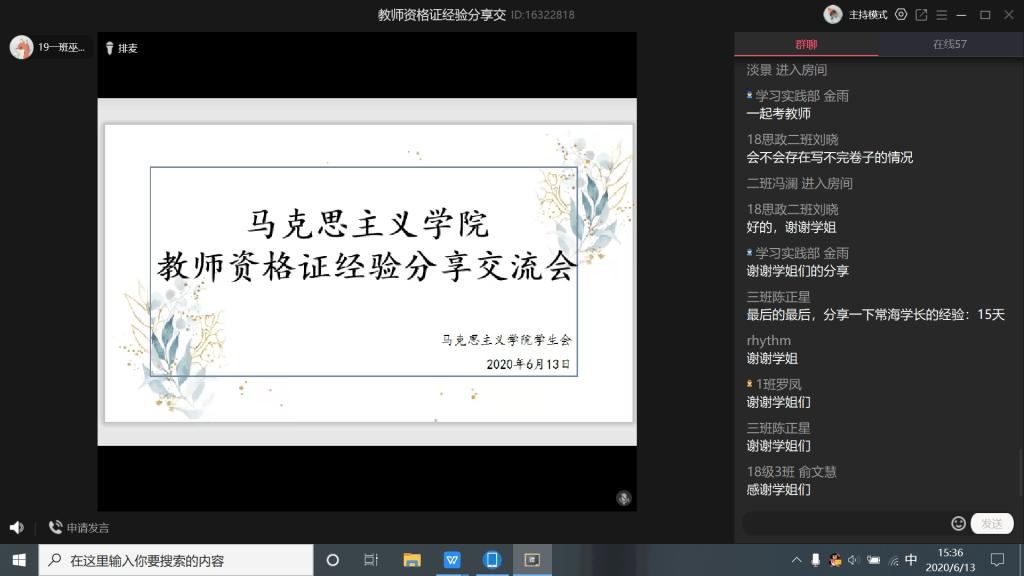This screenshot has width=1024, height=576.
Task: Click the pop-out window icon
Action: [921, 15]
